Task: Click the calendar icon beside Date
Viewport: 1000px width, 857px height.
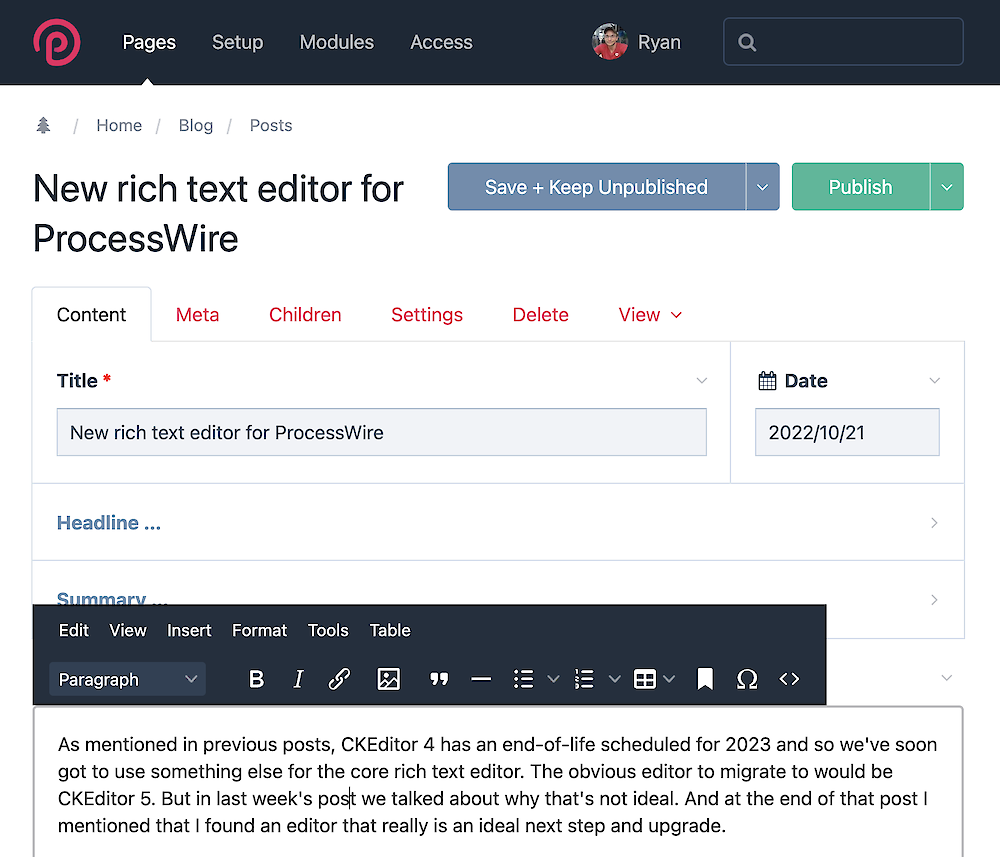Action: coord(767,381)
